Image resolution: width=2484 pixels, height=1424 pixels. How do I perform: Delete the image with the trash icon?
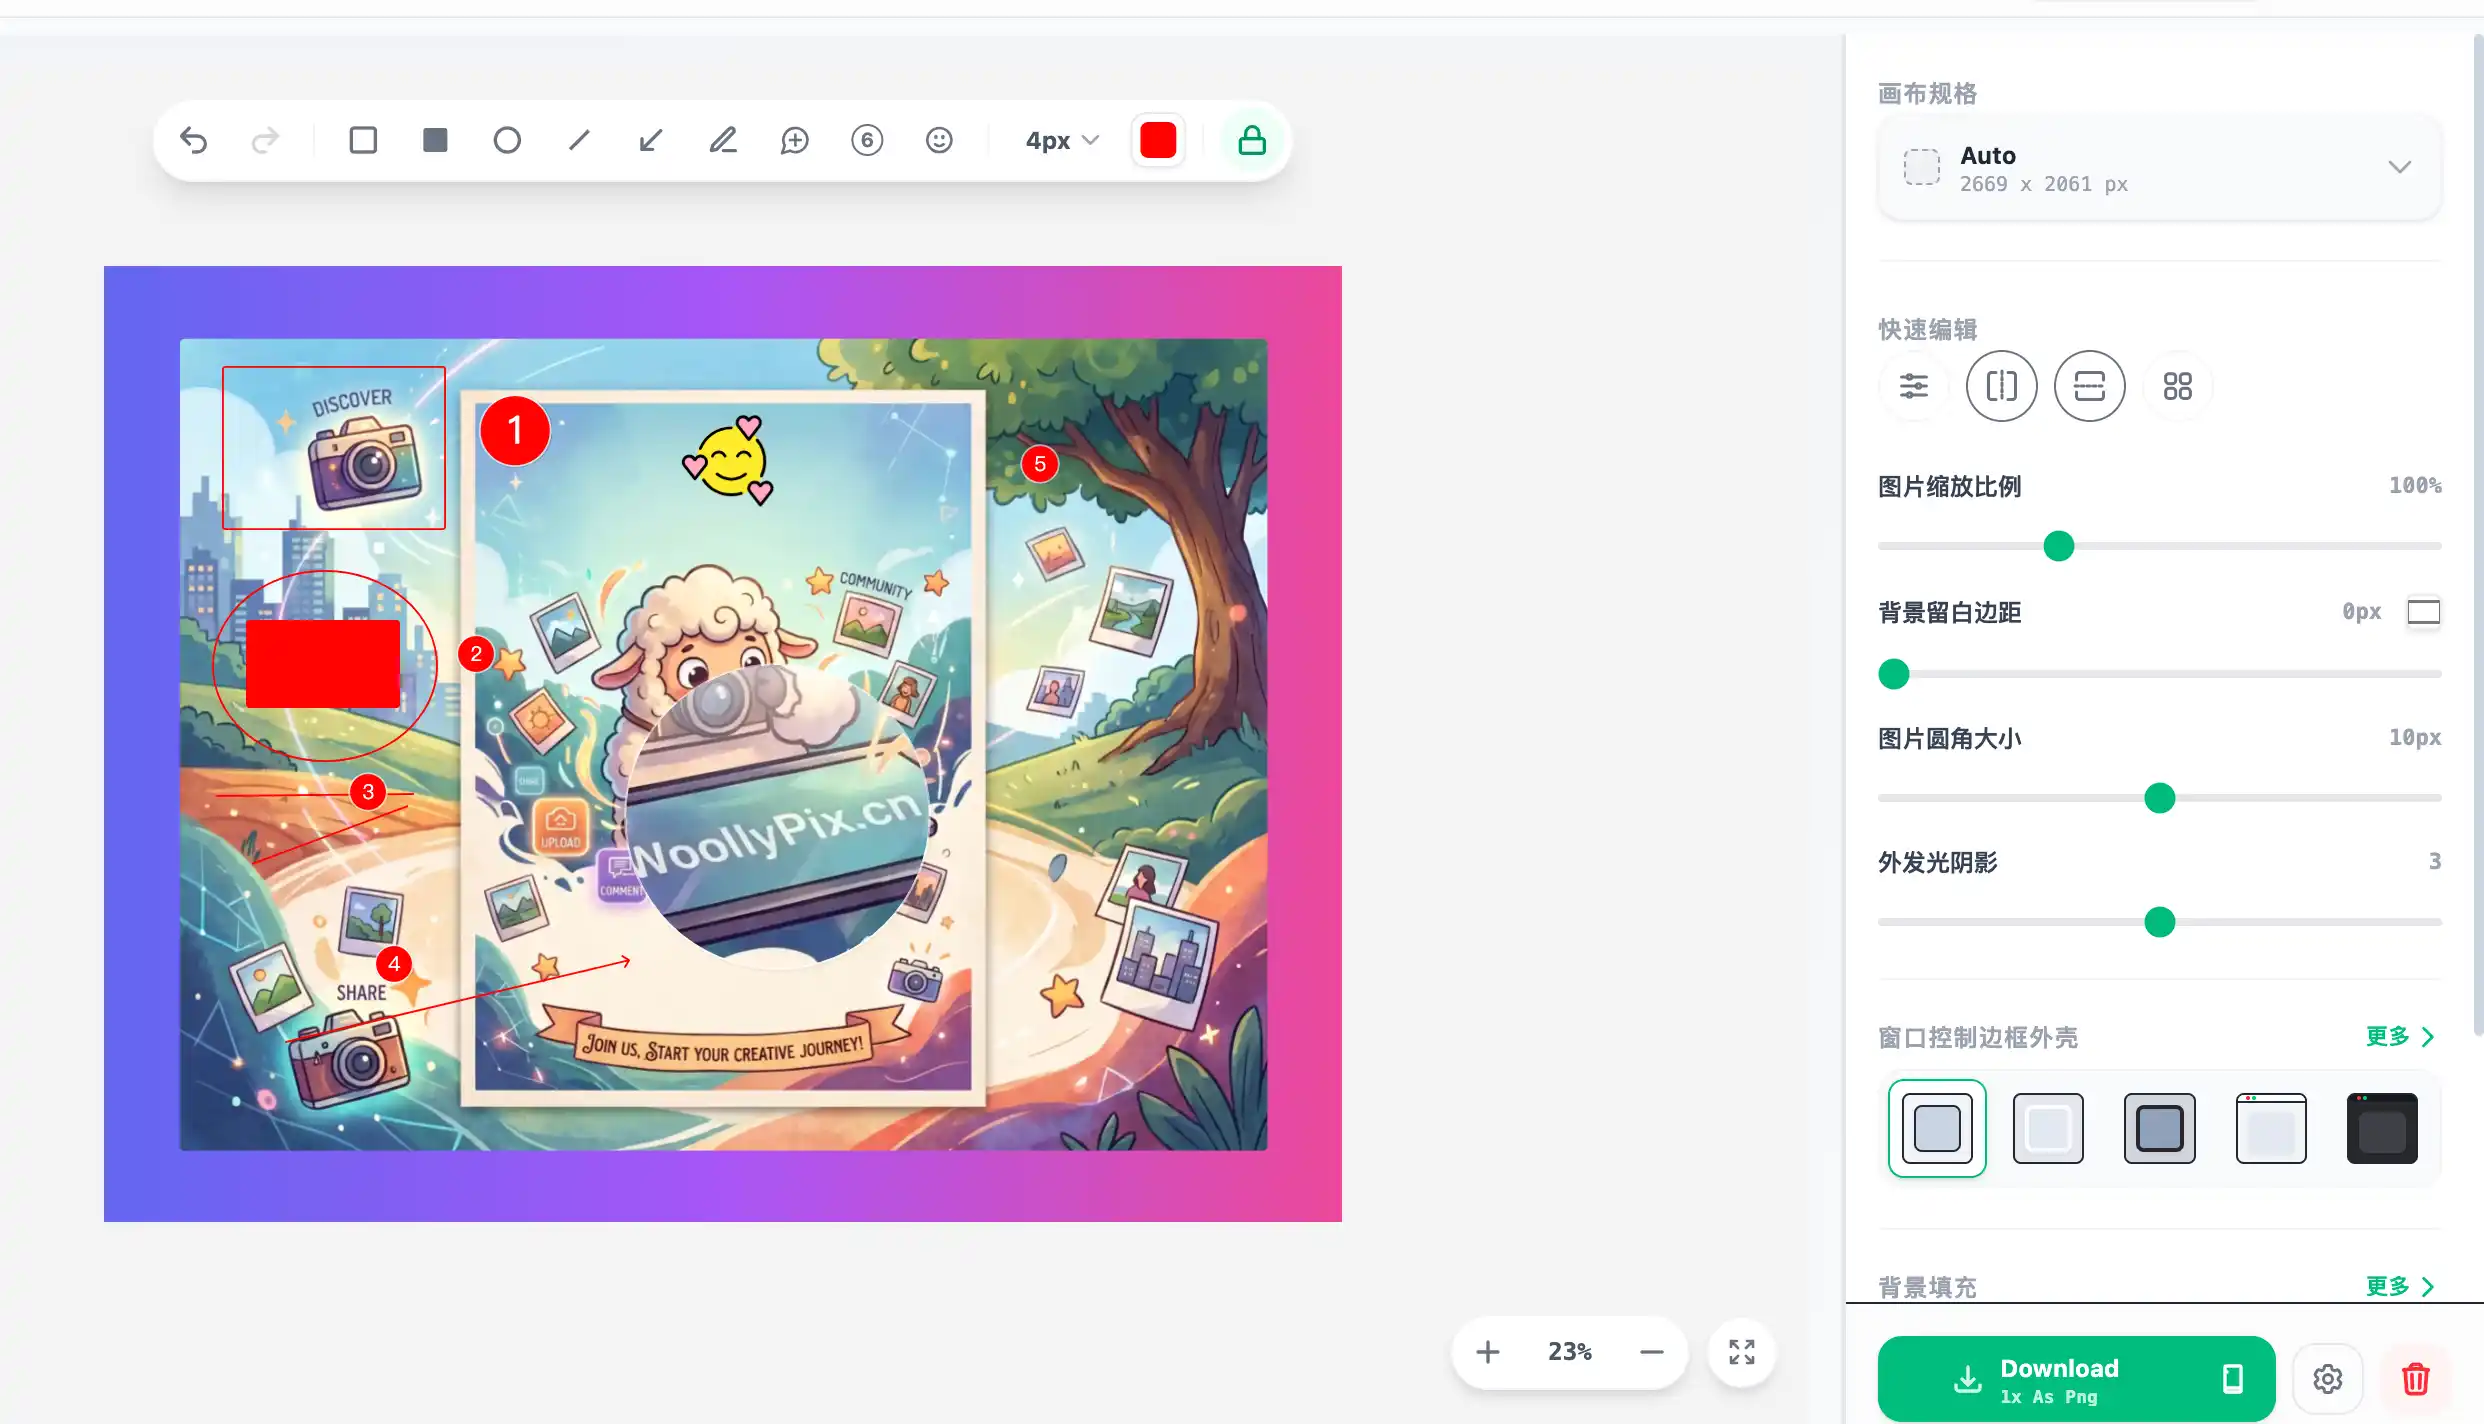click(2416, 1379)
